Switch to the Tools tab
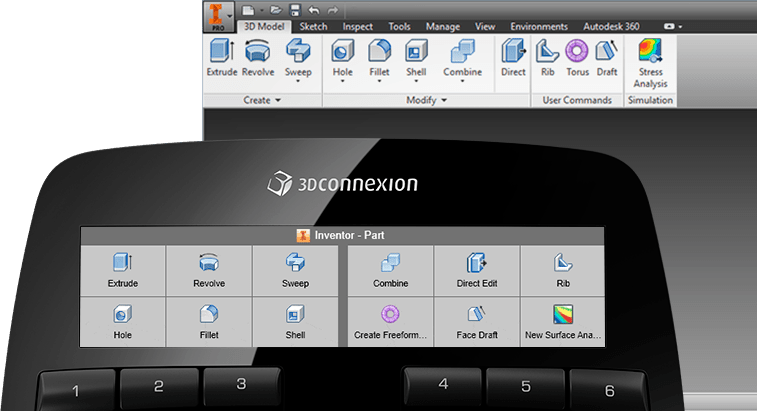 pyautogui.click(x=399, y=27)
